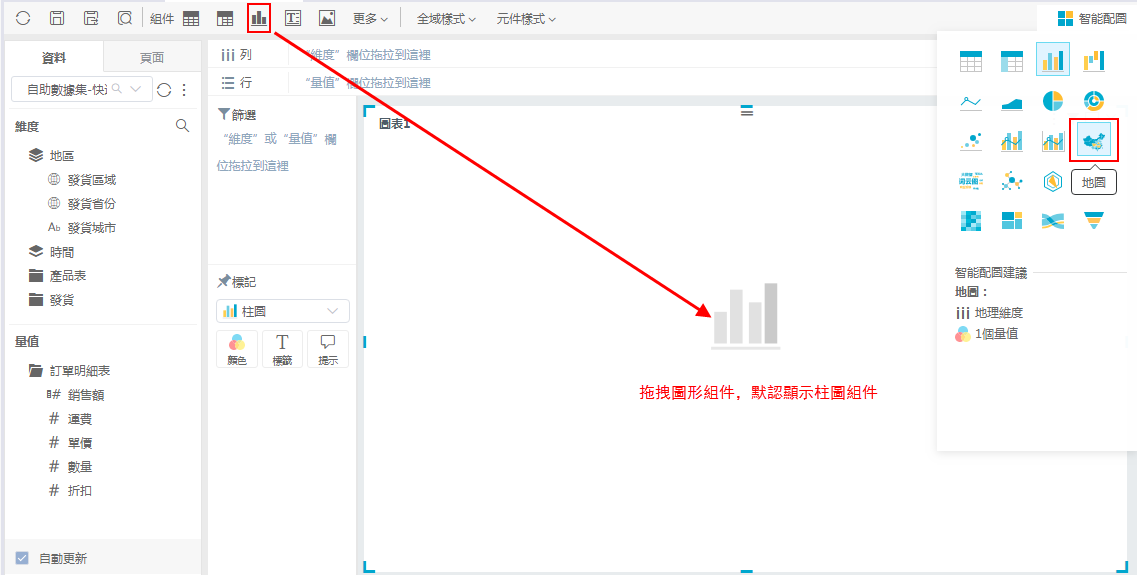Expand the 更多 dropdown menu
Viewport: 1137px width, 575px height.
tap(370, 18)
